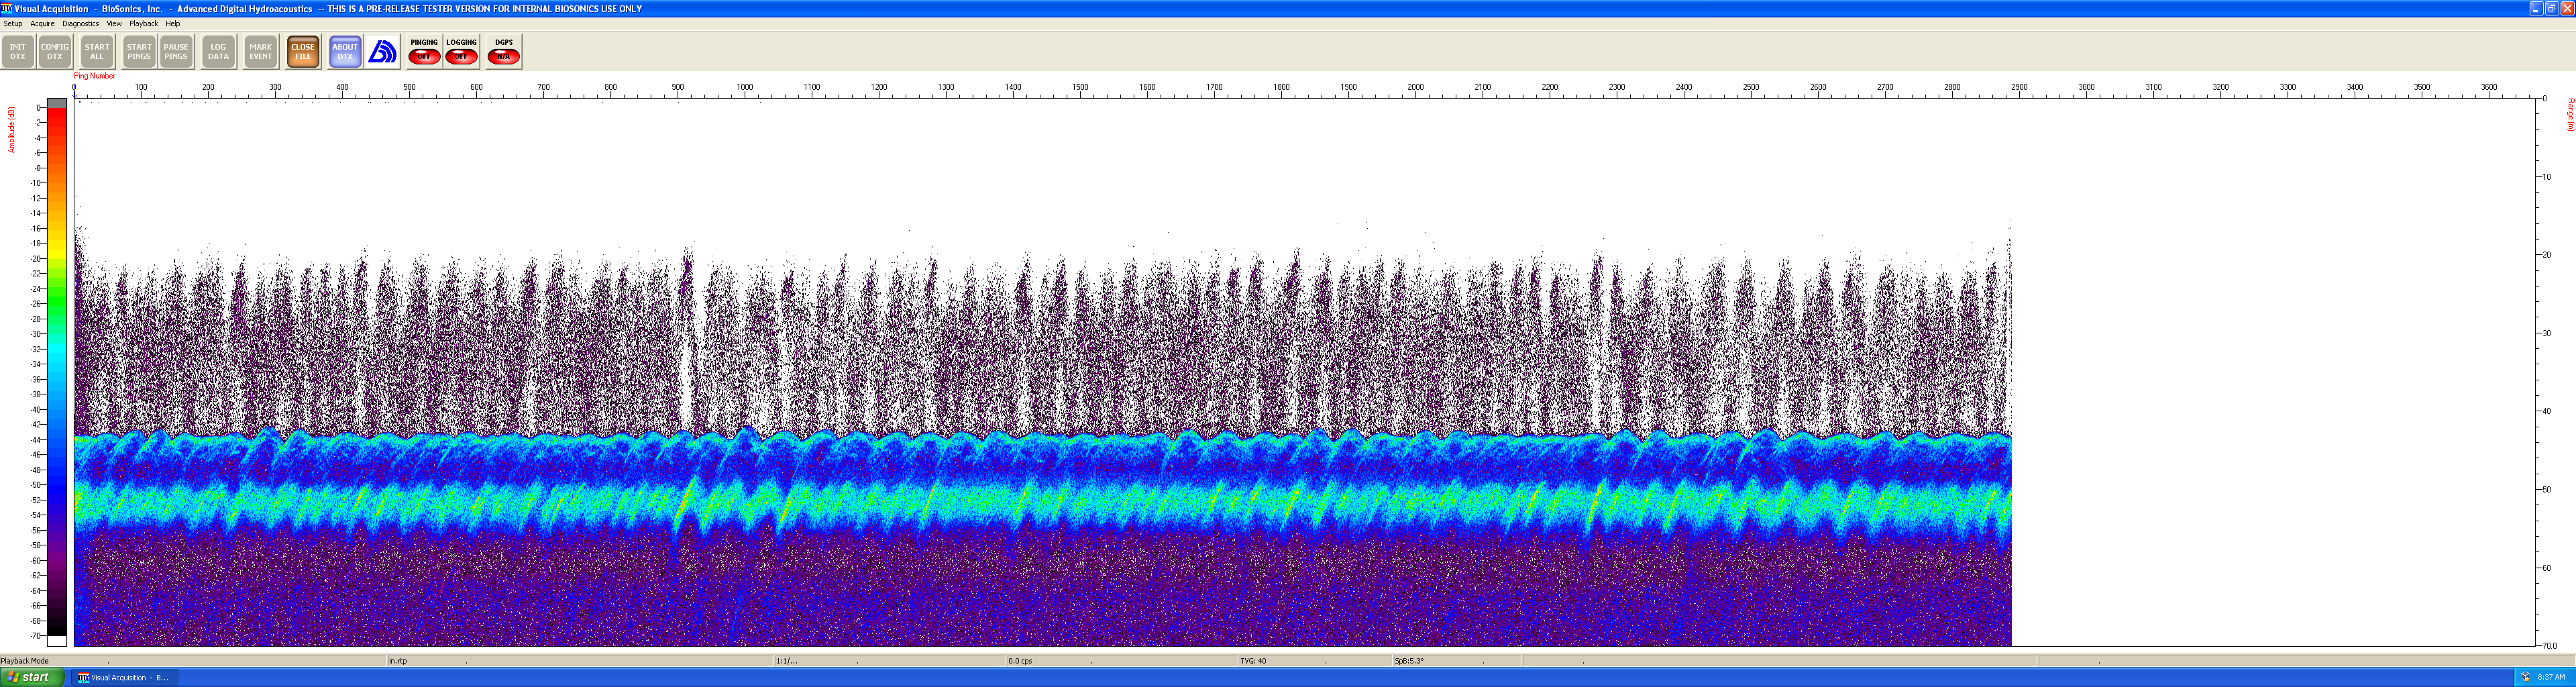The height and width of the screenshot is (687, 2576).
Task: Open the Setup menu
Action: point(13,23)
